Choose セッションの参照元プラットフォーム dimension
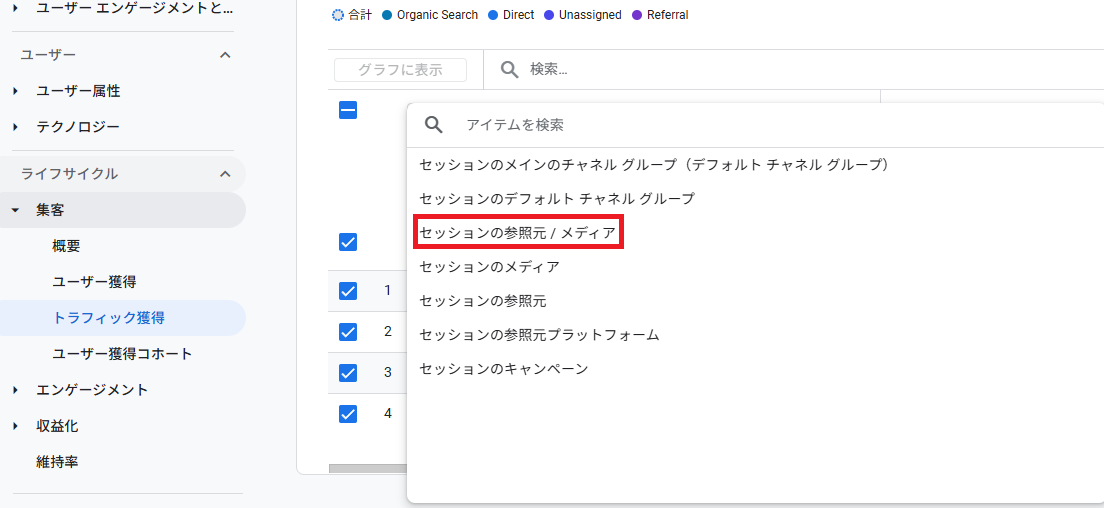This screenshot has height=508, width=1110. coord(539,335)
